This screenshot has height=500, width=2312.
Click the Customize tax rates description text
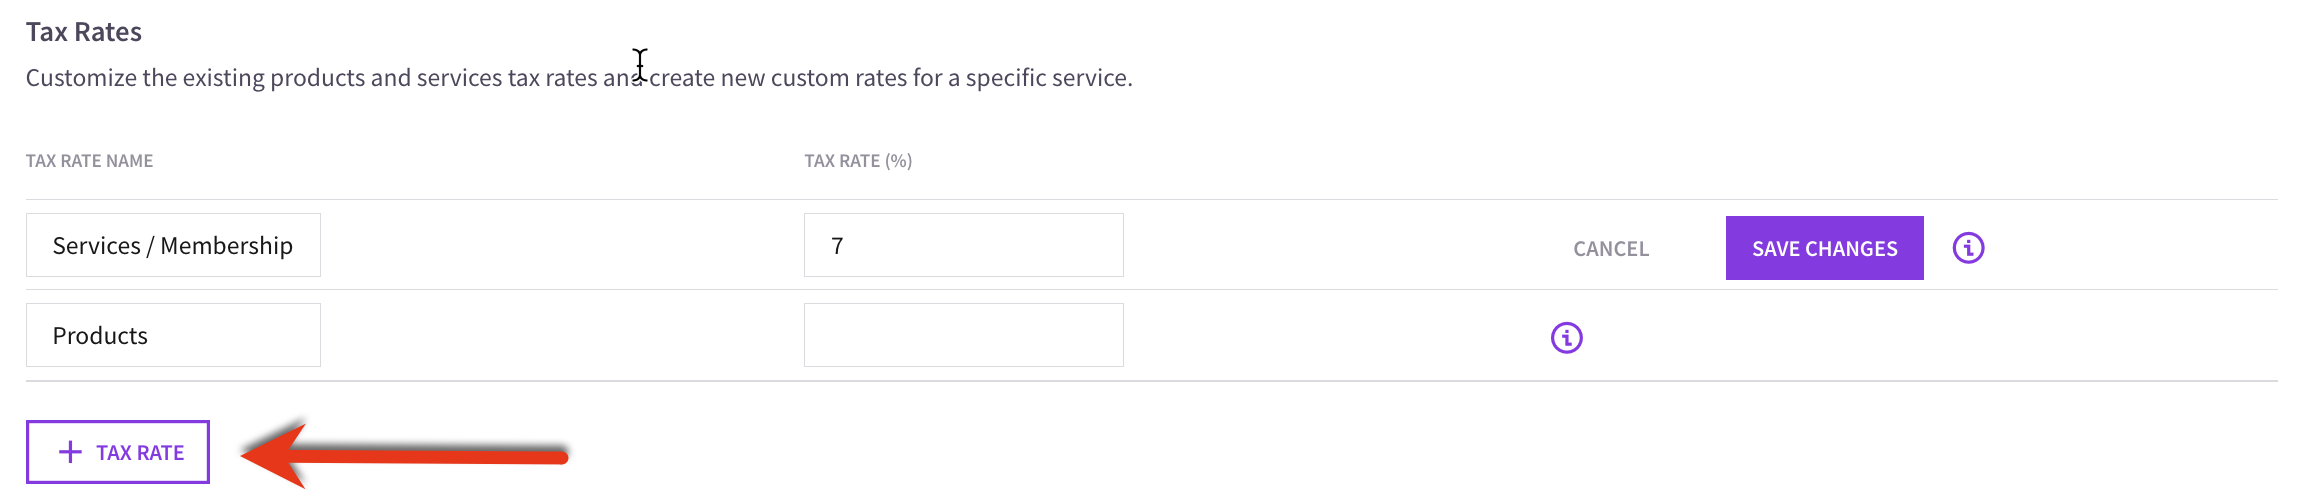579,78
